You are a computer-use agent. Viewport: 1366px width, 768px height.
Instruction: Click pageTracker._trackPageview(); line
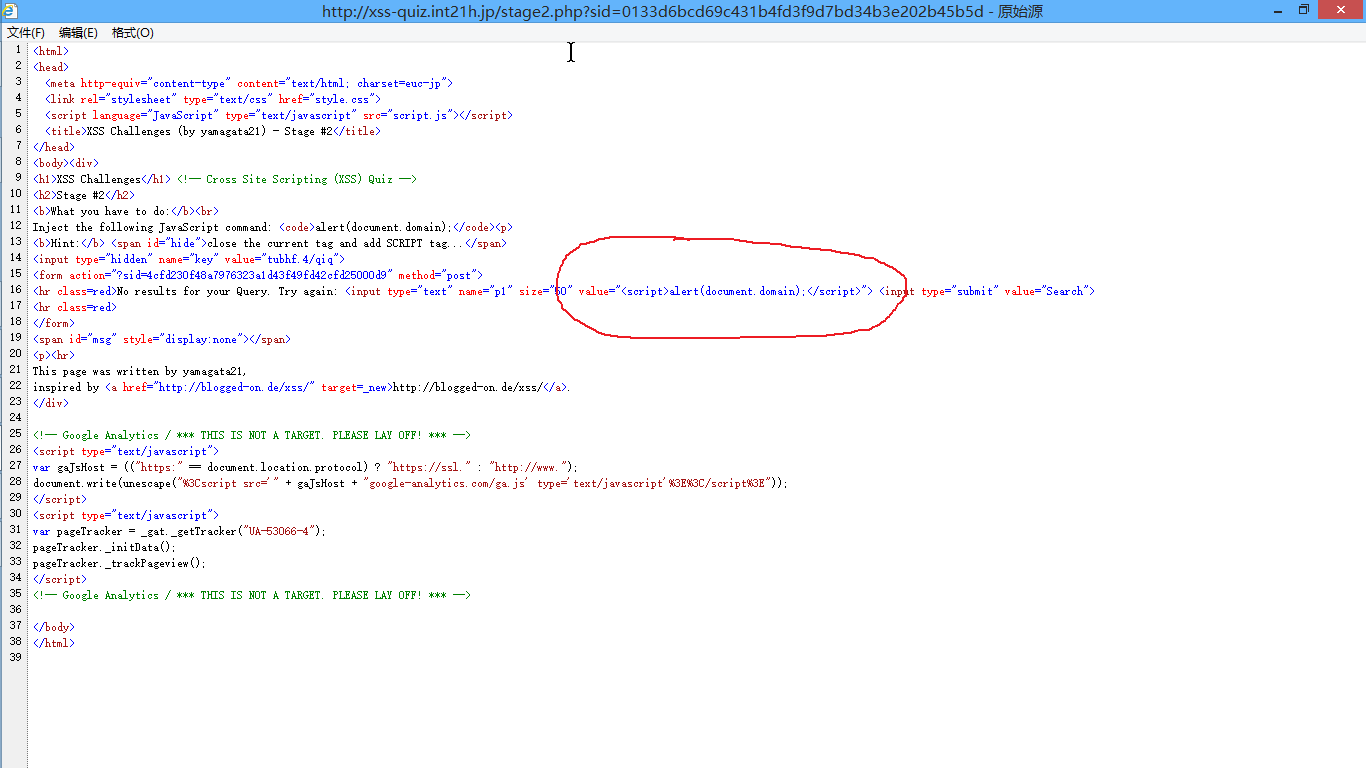(x=120, y=563)
